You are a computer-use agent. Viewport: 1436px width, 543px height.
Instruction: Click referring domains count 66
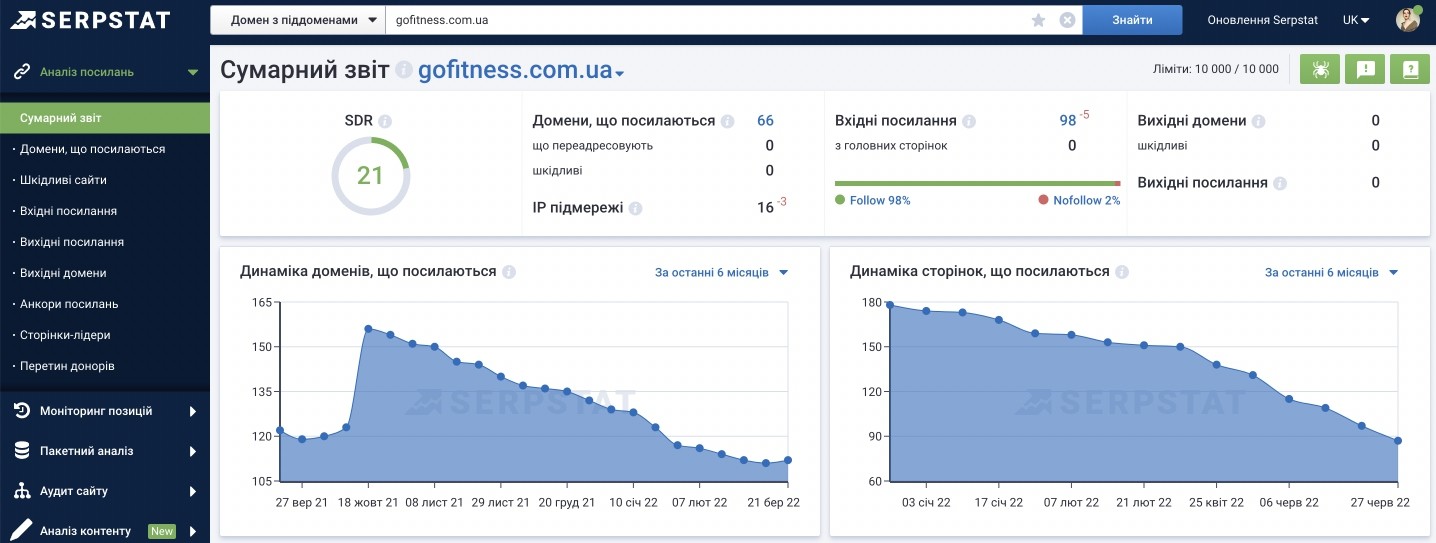click(765, 121)
